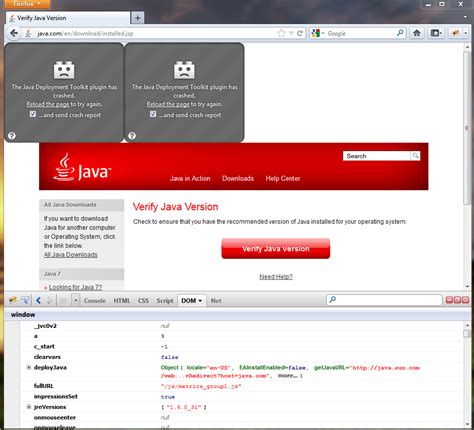Screen dimensions: 474x430
Task: Uncheck first plugin's send crash report checkbox
Action: coord(33,114)
